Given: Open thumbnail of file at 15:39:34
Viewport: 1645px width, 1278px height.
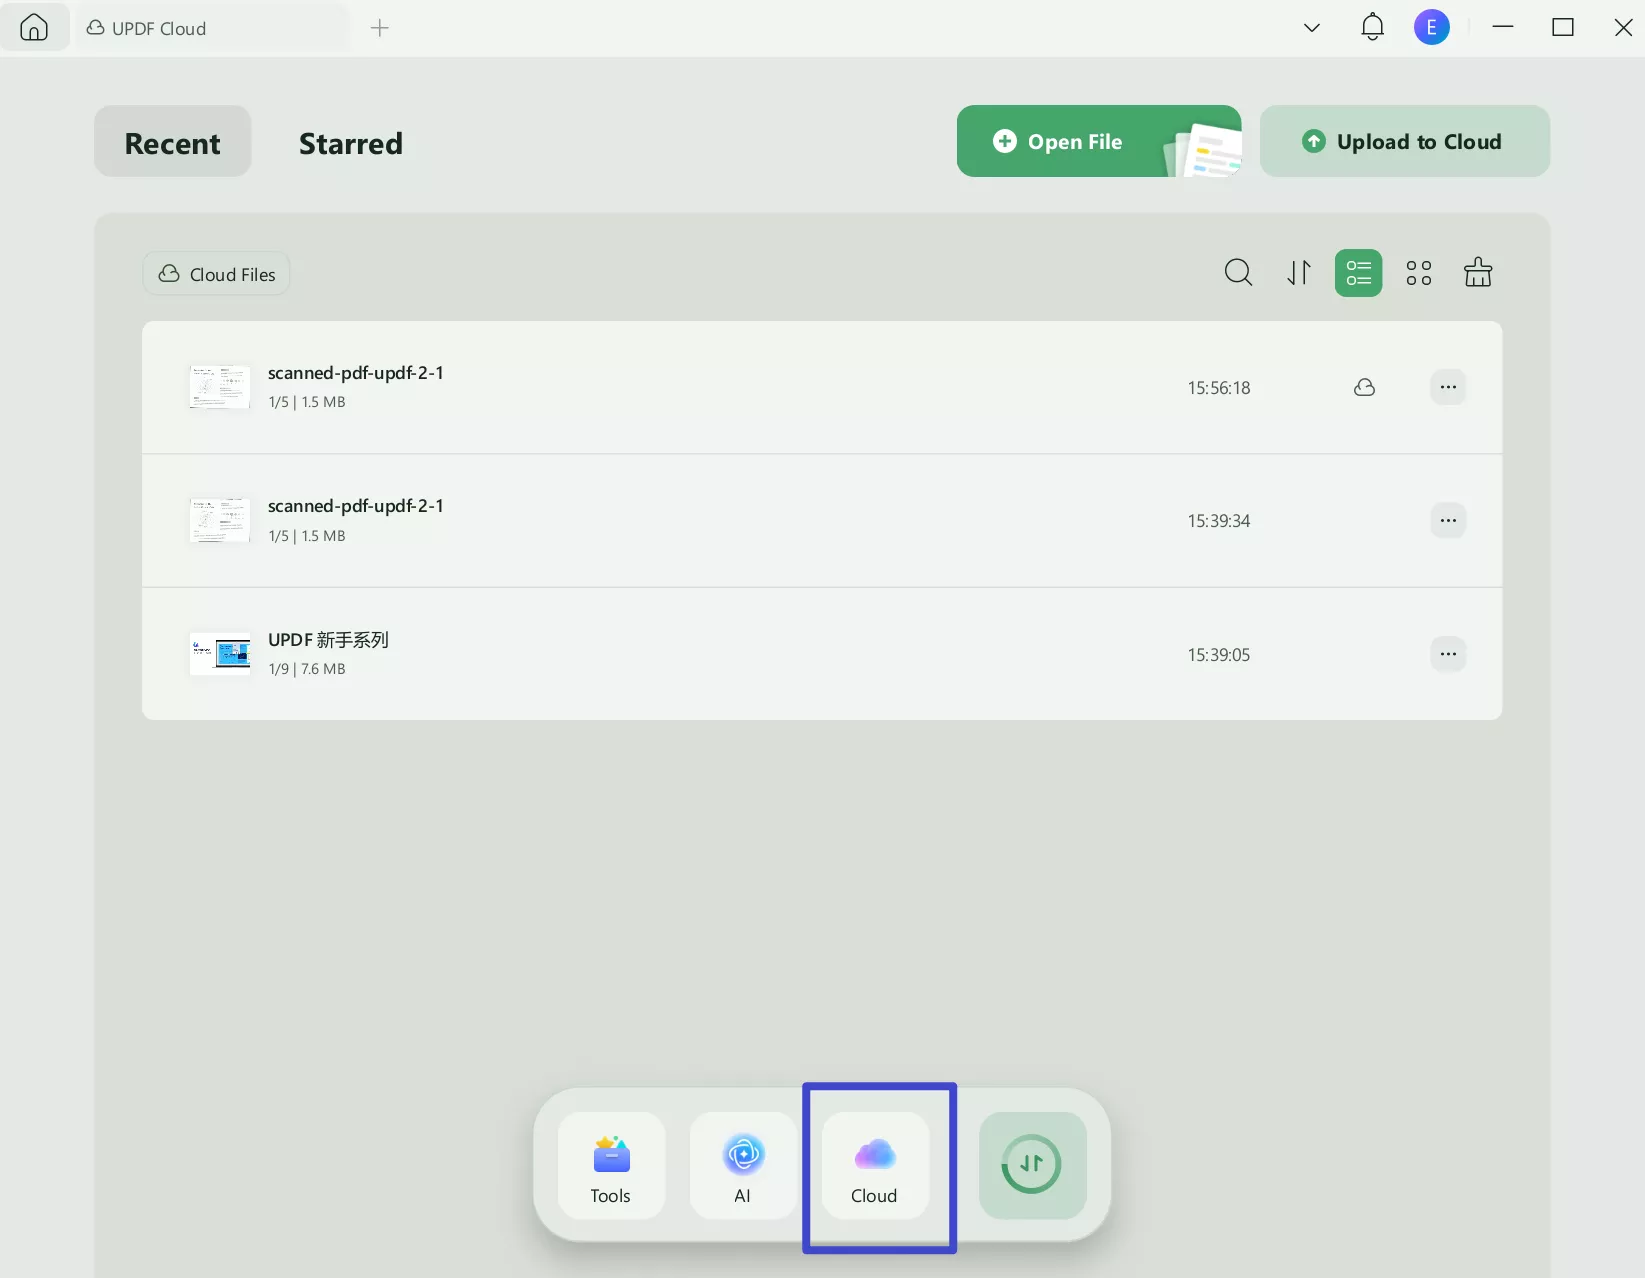Looking at the screenshot, I should click(x=220, y=520).
